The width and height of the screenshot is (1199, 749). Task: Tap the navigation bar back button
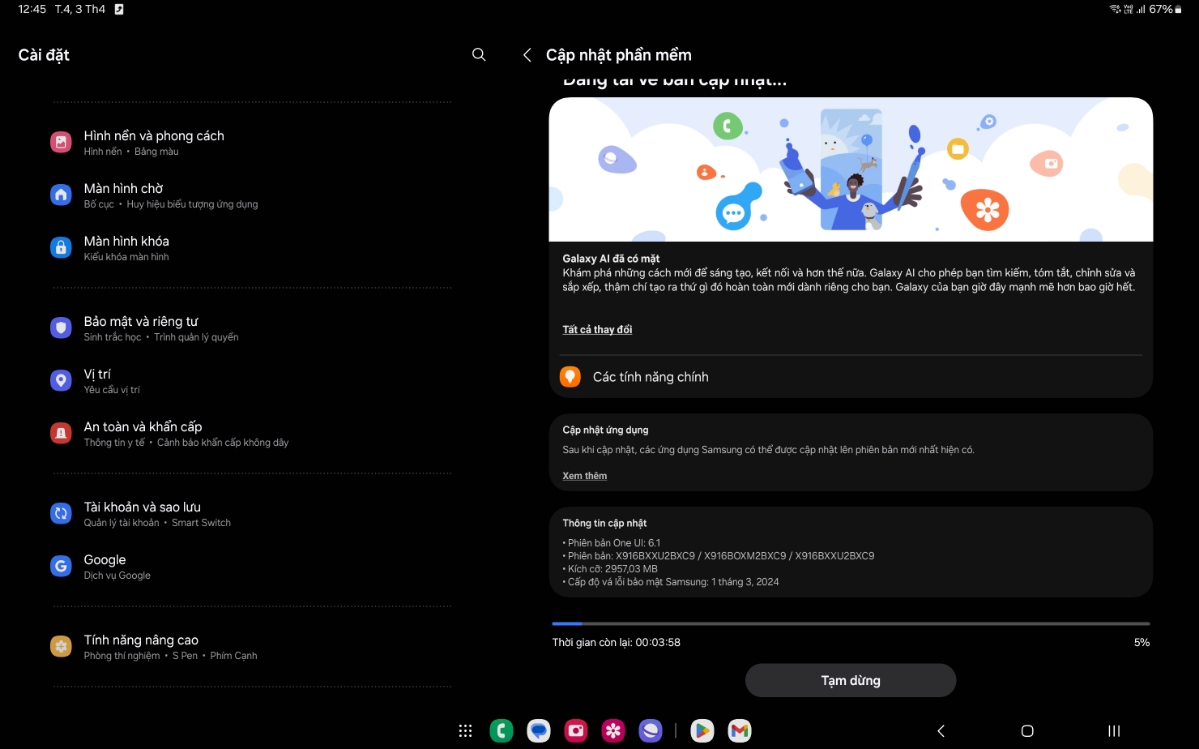tap(941, 731)
